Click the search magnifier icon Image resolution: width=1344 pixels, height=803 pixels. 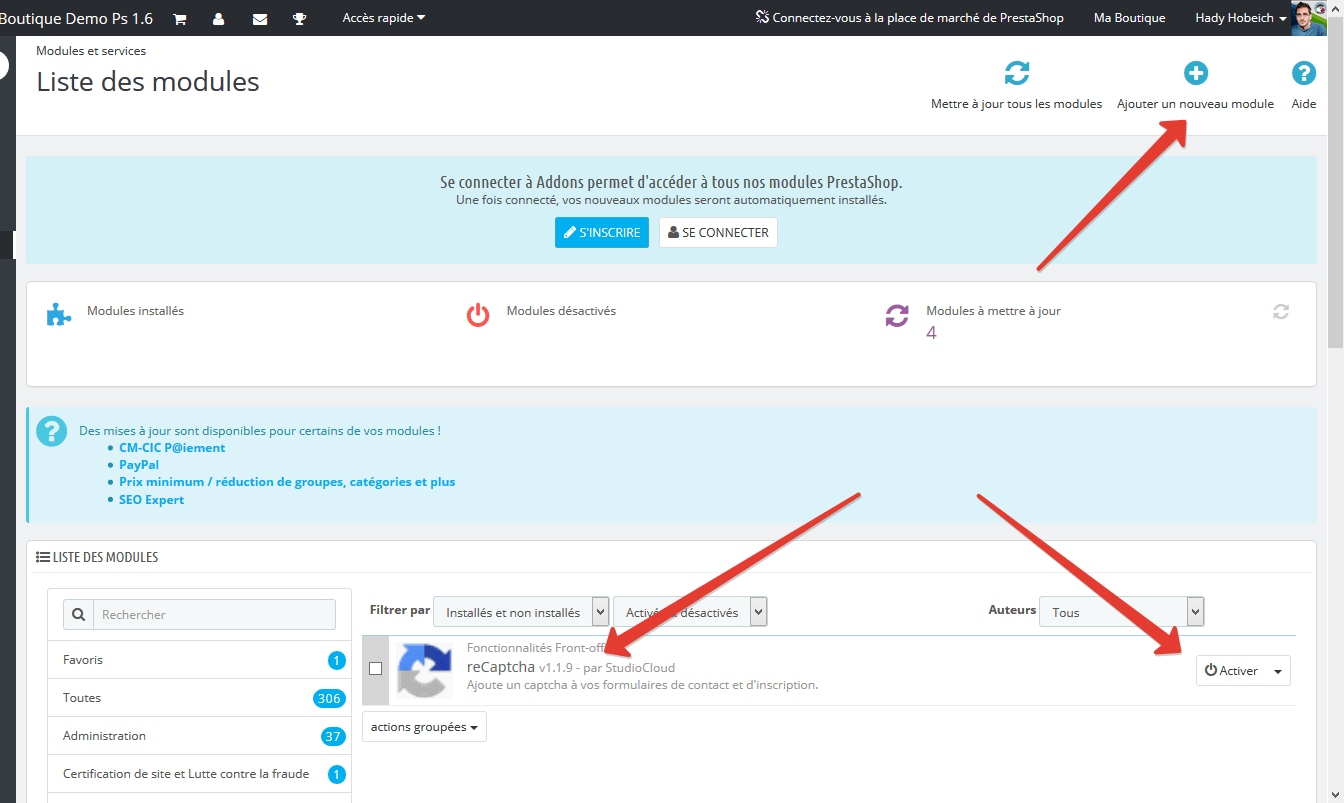point(79,614)
